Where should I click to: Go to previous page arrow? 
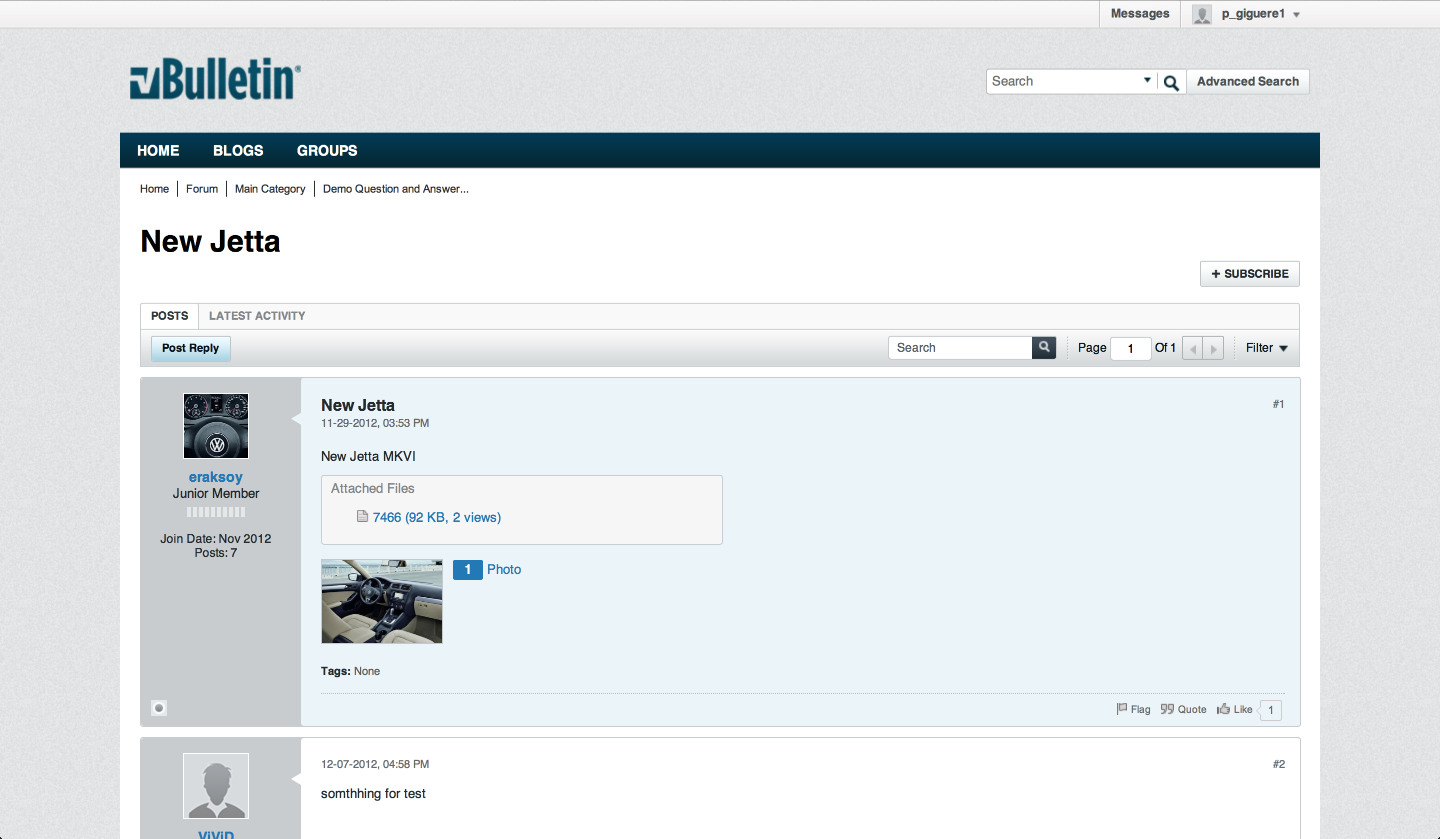tap(1192, 348)
